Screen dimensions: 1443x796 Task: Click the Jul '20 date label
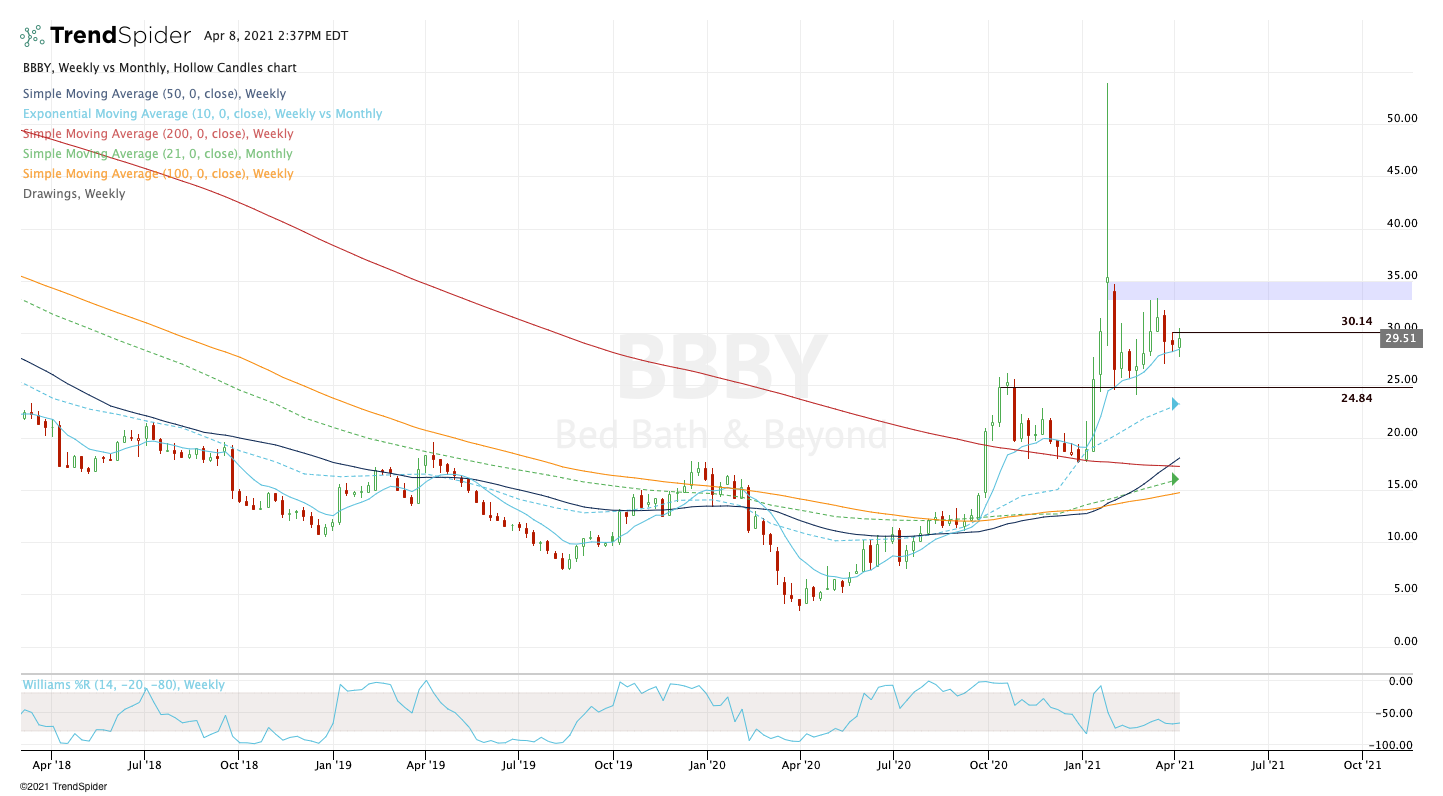point(893,765)
